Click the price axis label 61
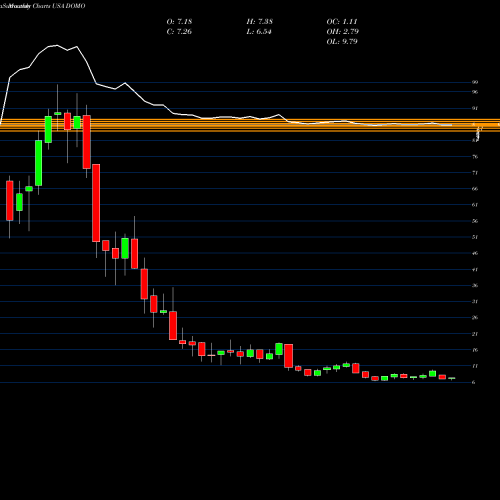 click(475, 205)
